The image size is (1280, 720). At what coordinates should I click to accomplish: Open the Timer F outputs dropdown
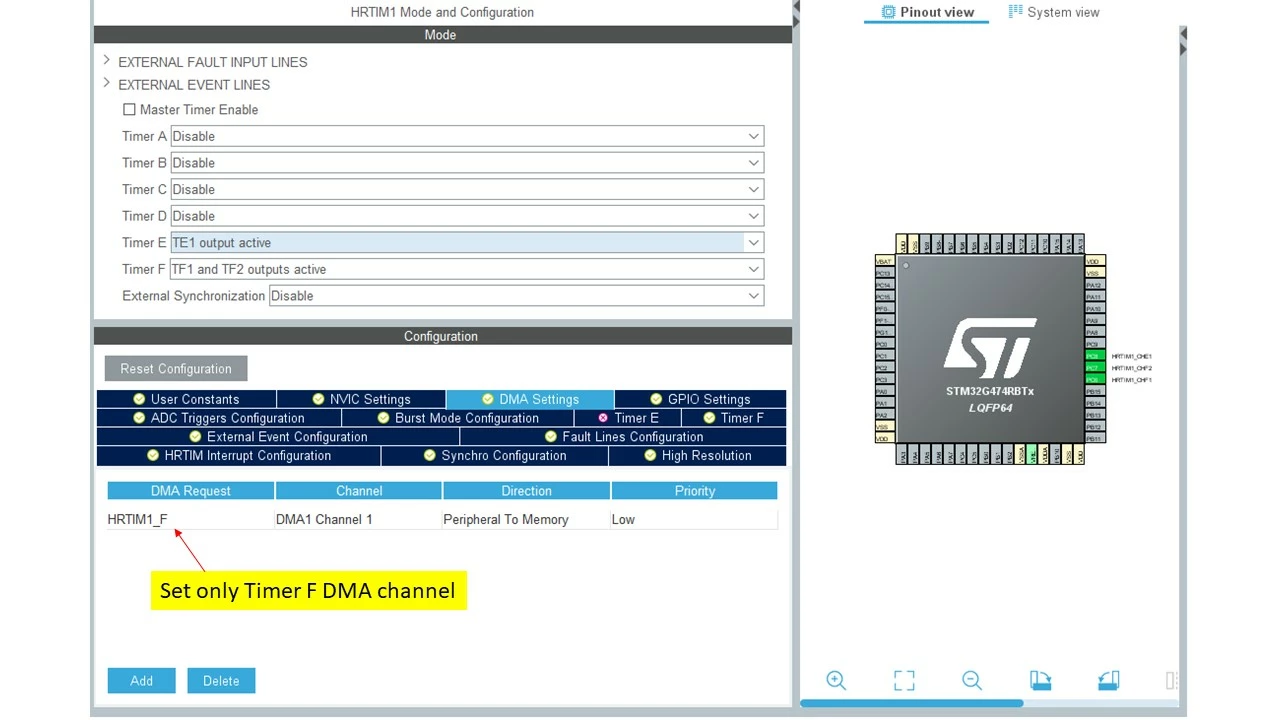[467, 269]
